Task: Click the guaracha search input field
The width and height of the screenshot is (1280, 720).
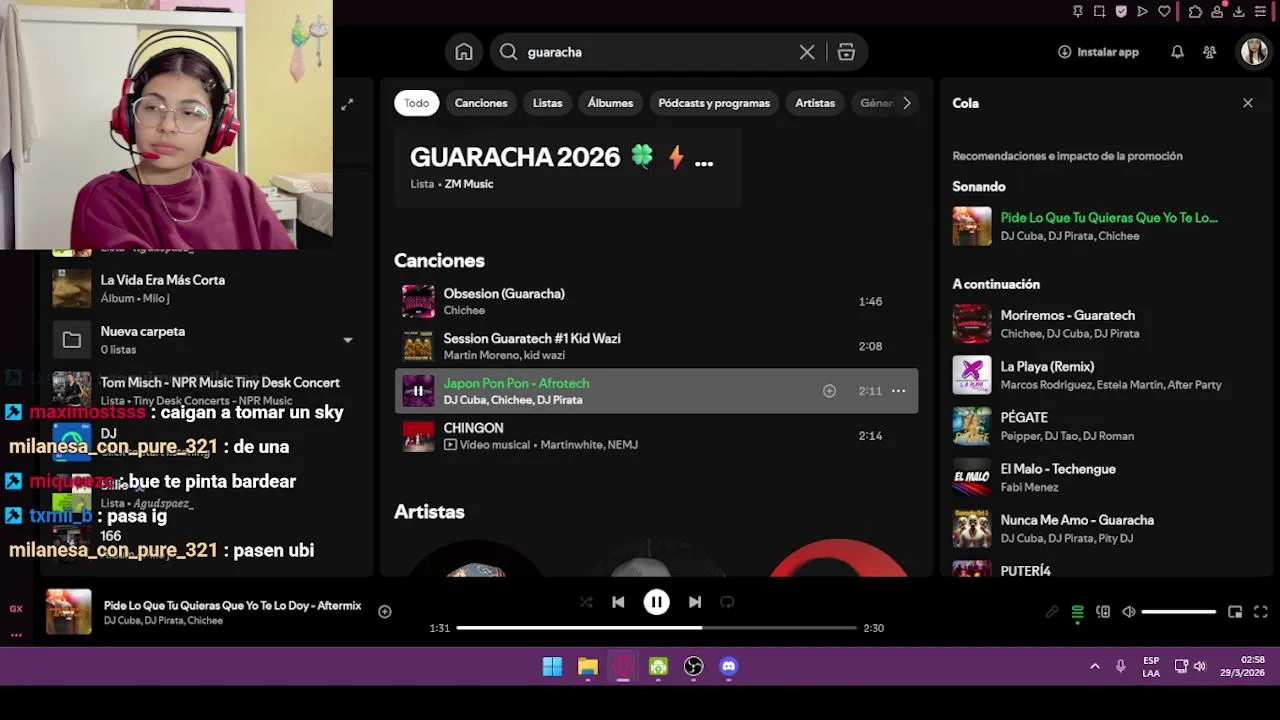Action: click(x=657, y=52)
